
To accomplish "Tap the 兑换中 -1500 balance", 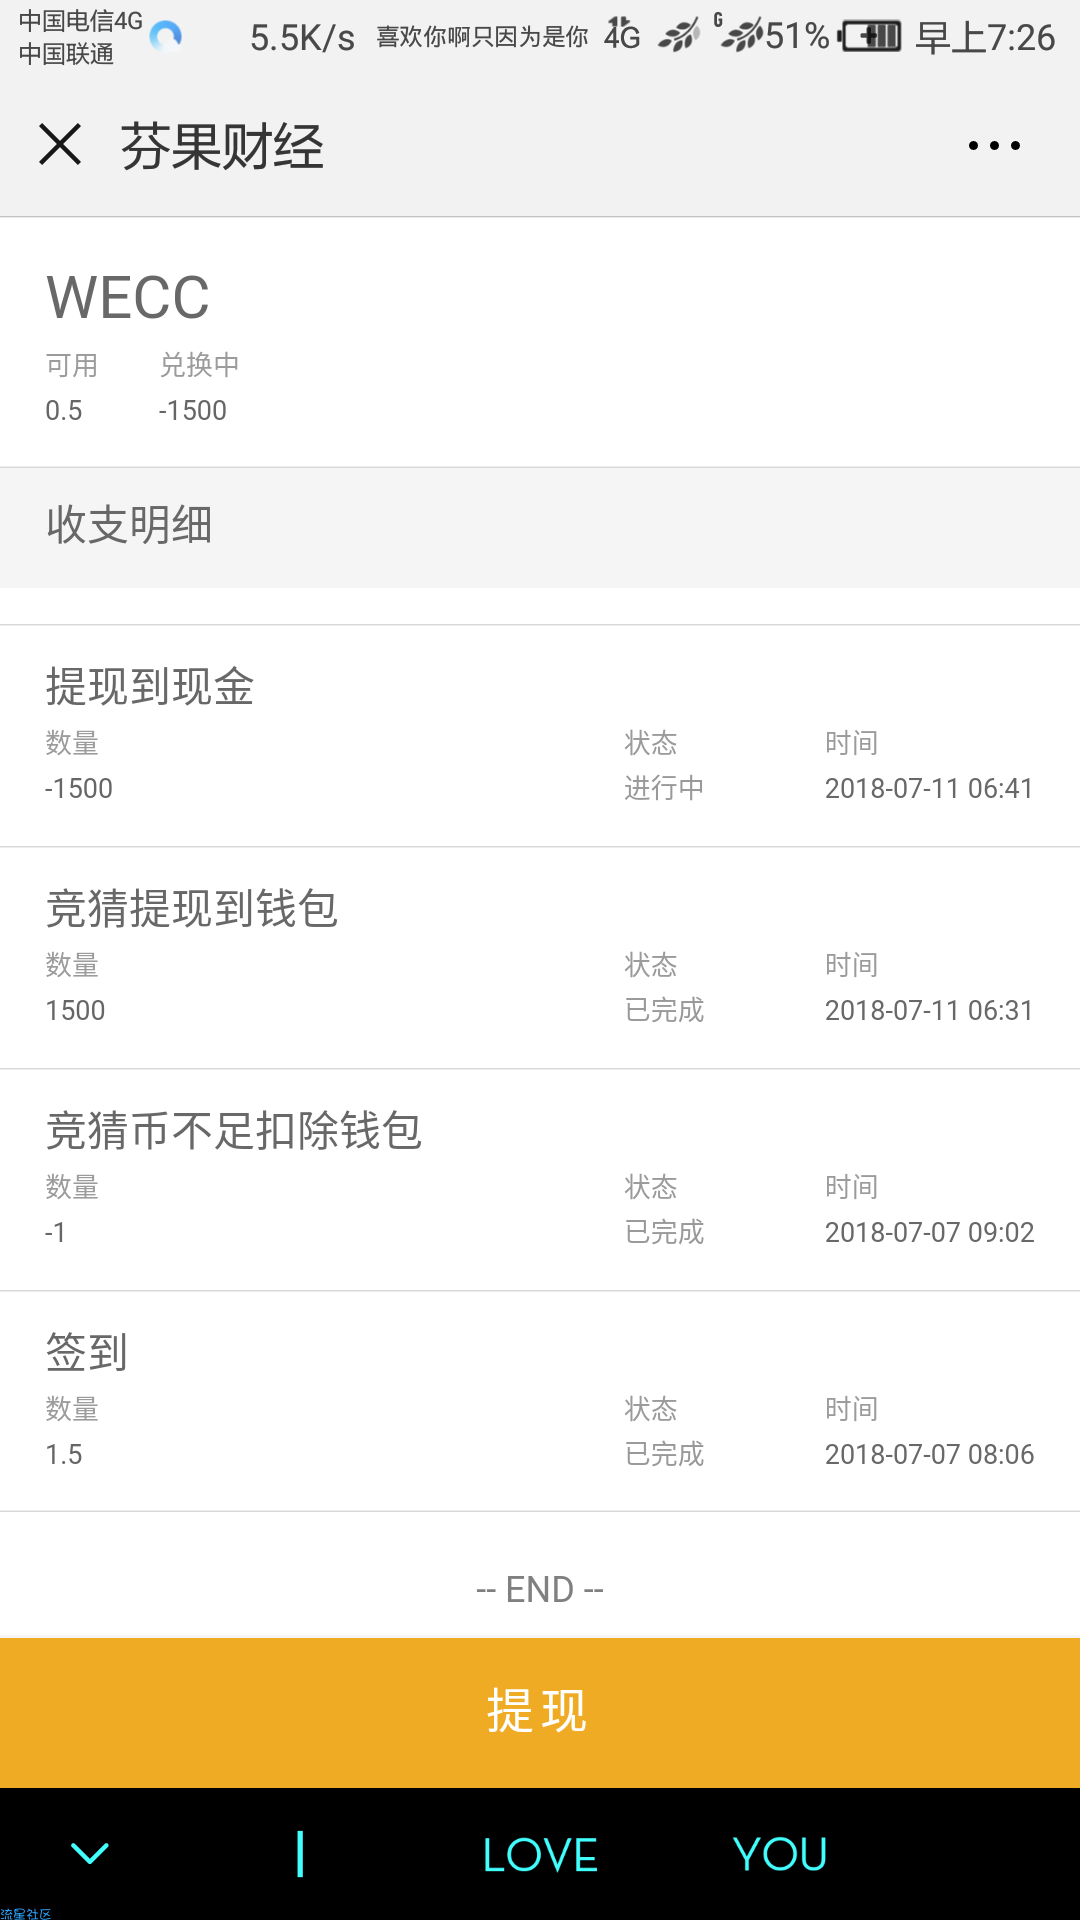I will pos(198,388).
